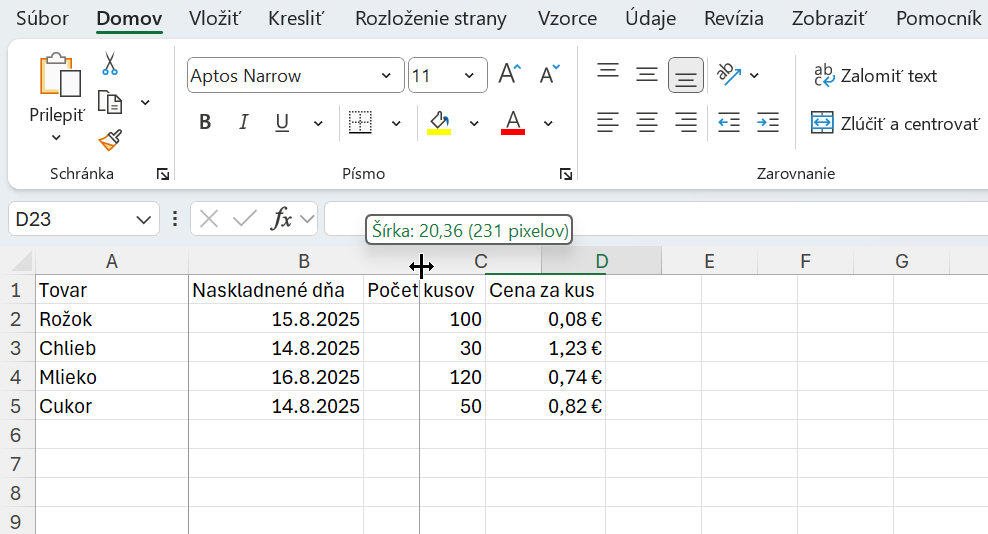Select column G header
Viewport: 988px width, 534px height.
pos(902,261)
